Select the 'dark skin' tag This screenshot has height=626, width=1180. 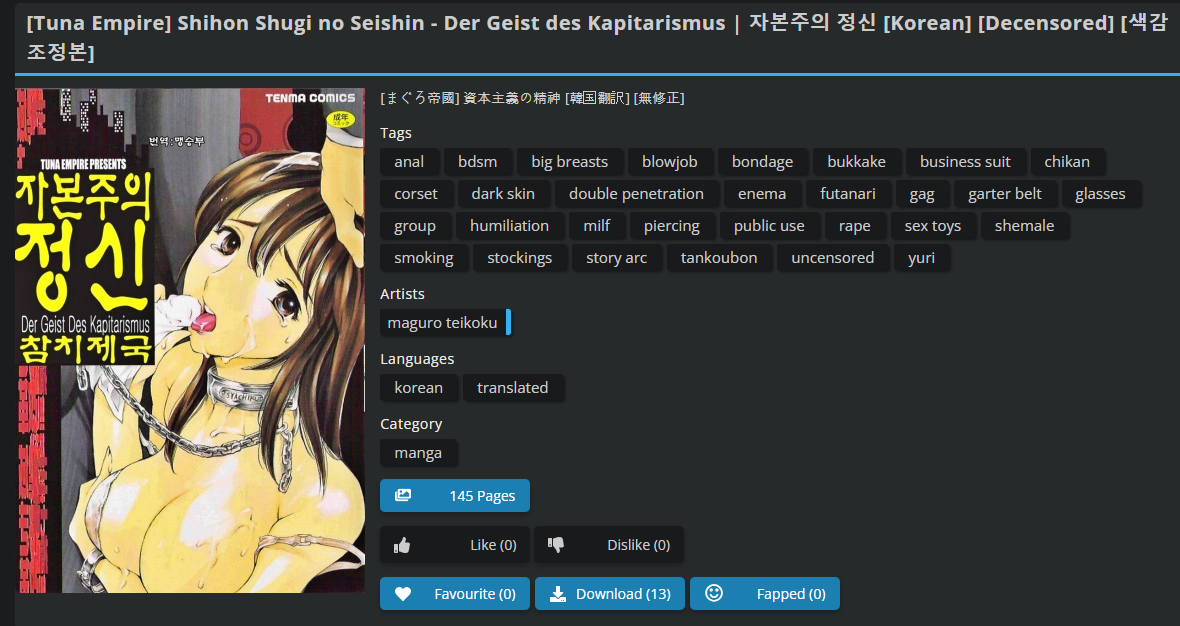click(503, 193)
